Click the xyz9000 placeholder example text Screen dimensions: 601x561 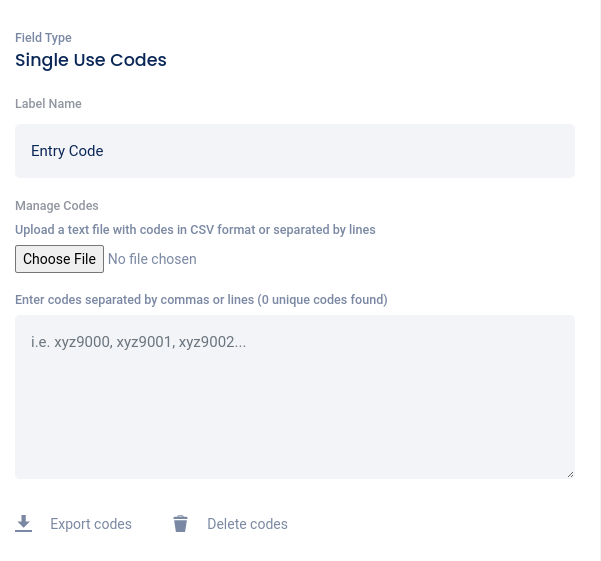click(x=82, y=342)
